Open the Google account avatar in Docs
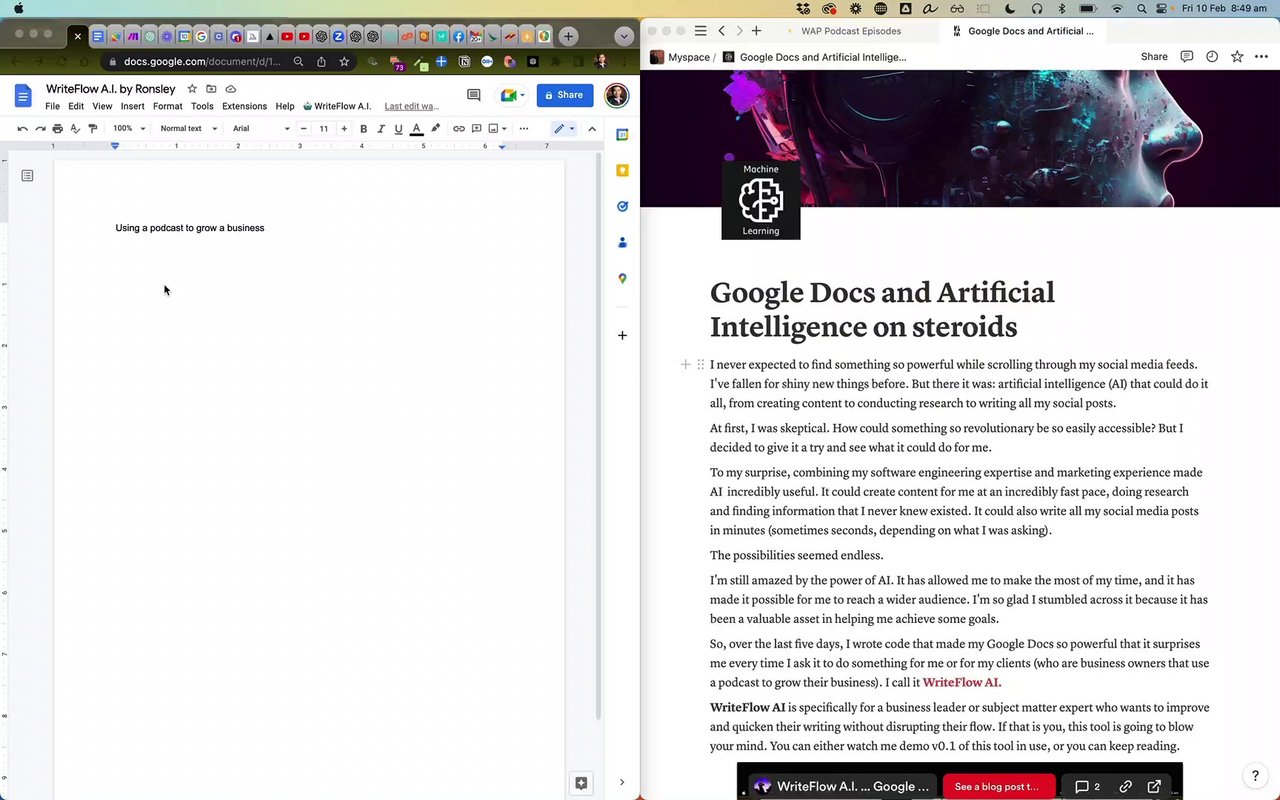This screenshot has width=1280, height=800. (616, 95)
